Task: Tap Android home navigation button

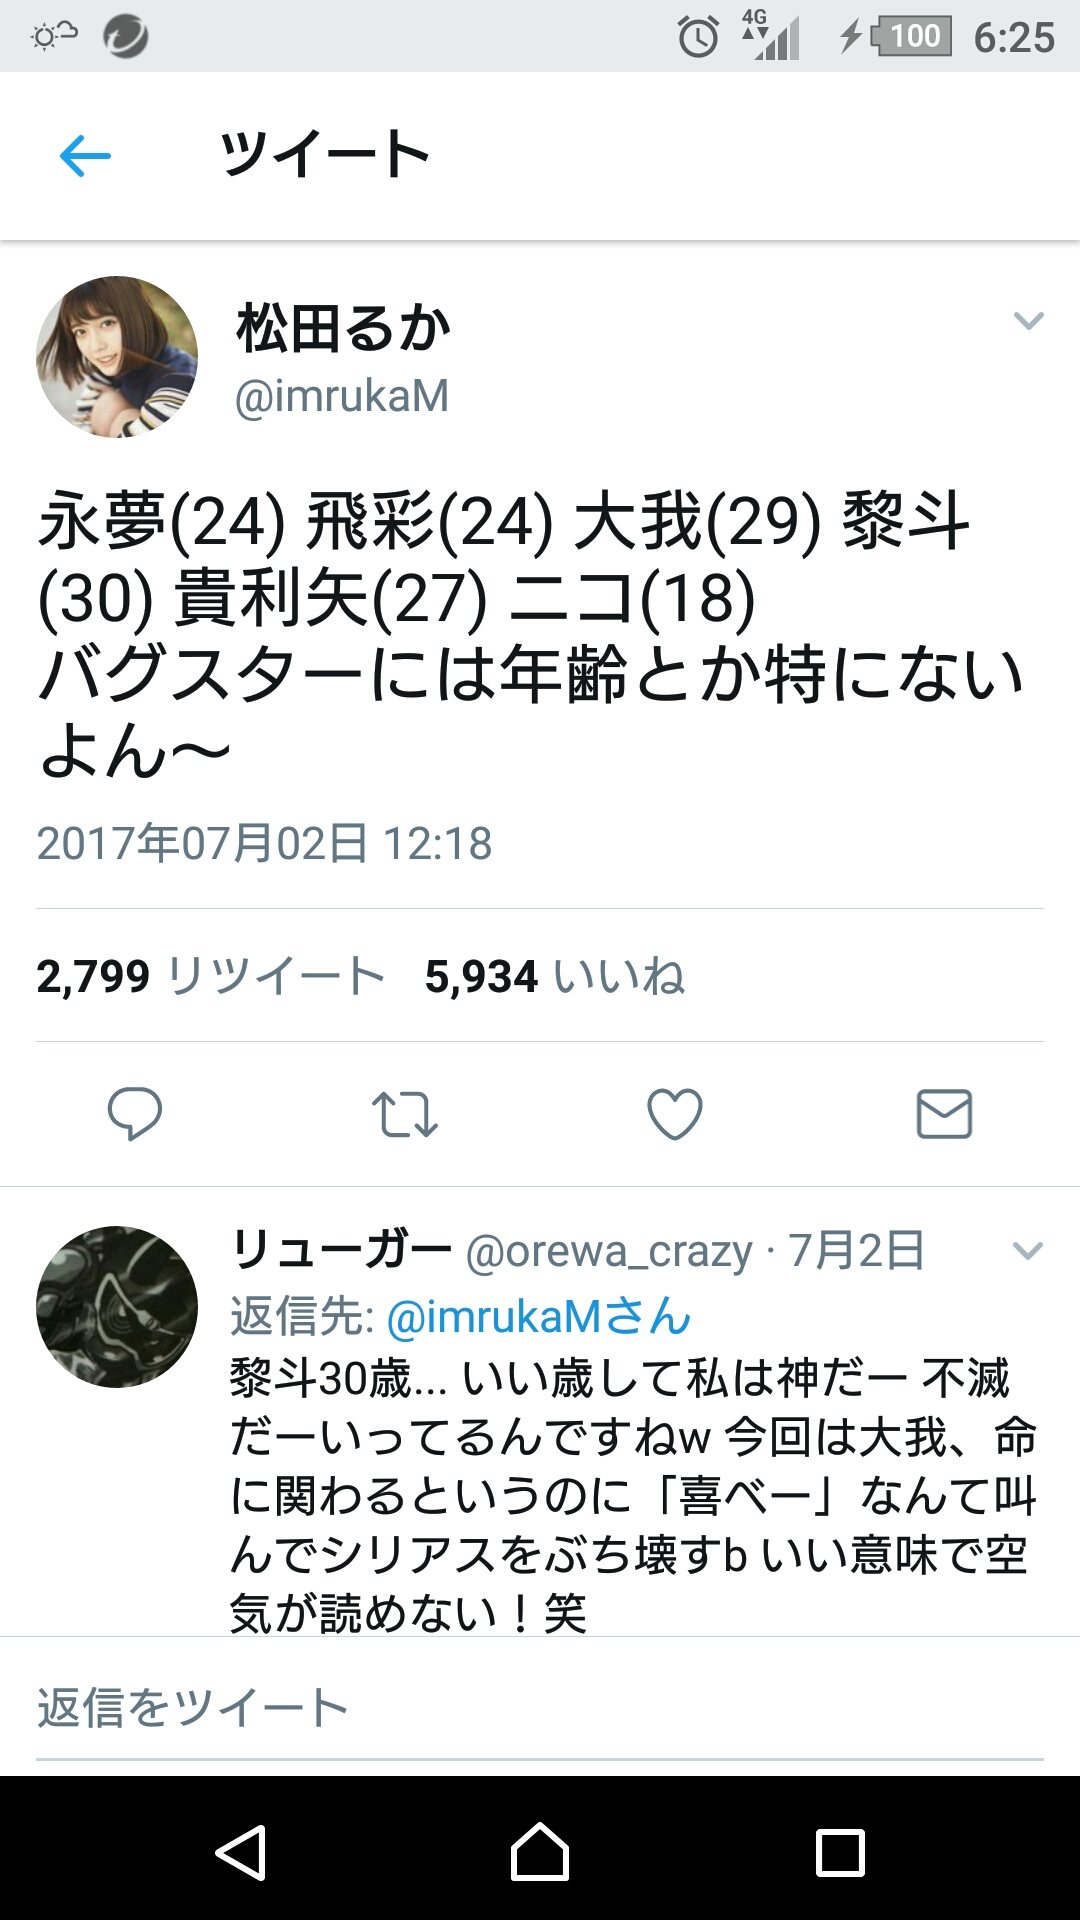Action: 540,1852
